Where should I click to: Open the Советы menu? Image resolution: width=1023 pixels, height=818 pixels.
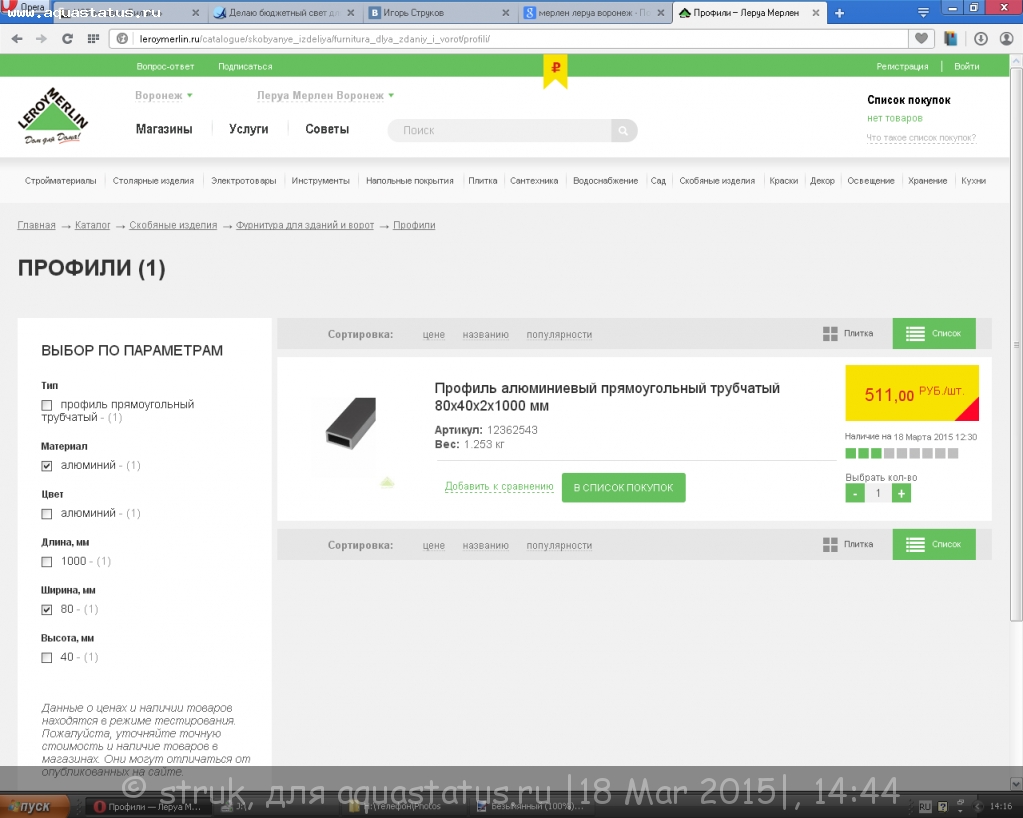tap(327, 129)
